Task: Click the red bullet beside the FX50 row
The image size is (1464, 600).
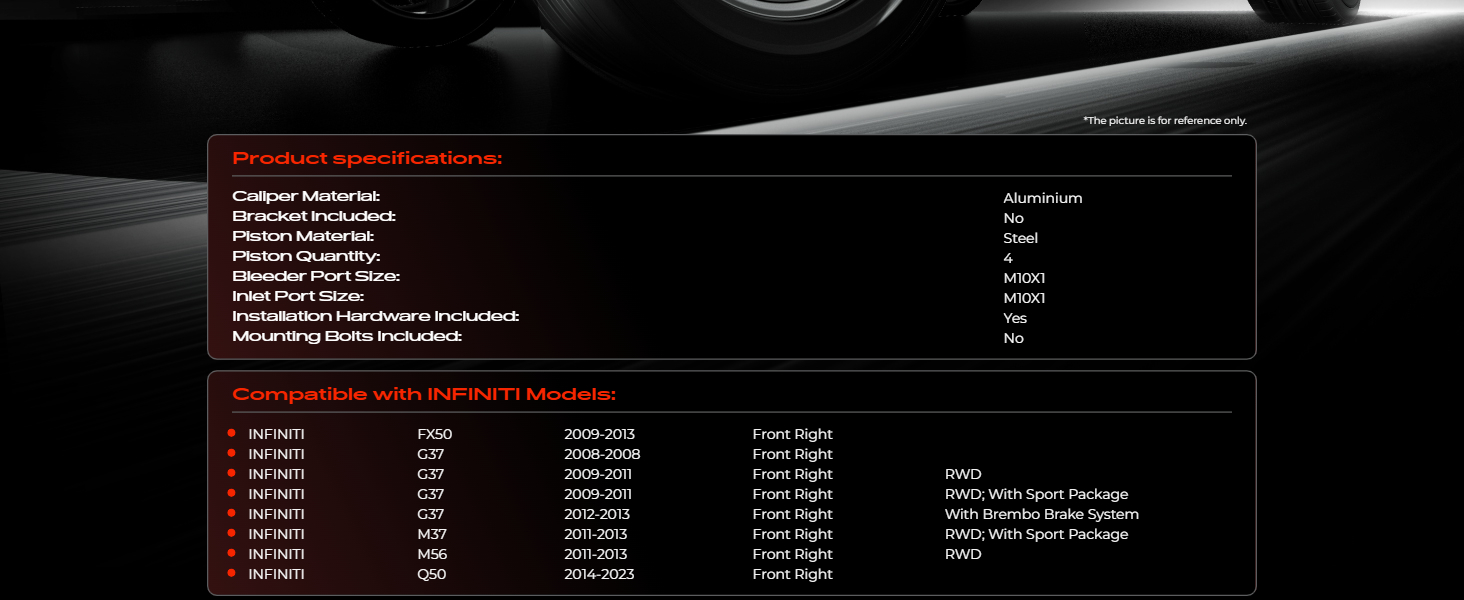Action: click(x=231, y=433)
